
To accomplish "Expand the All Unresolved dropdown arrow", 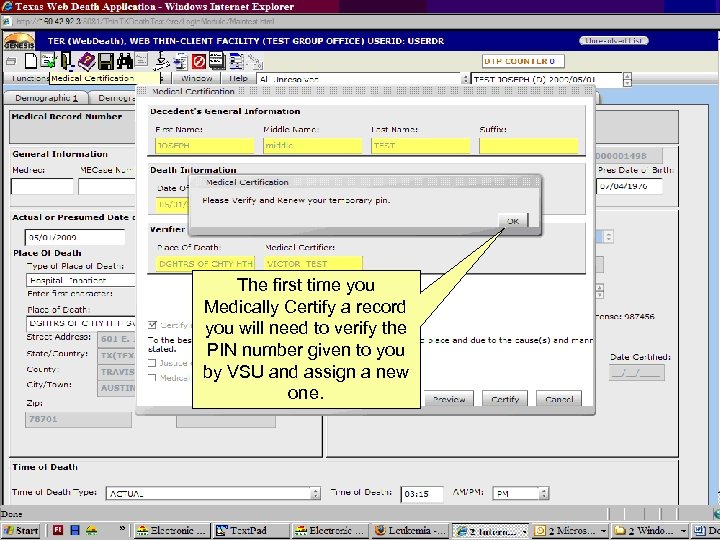I will tap(465, 79).
